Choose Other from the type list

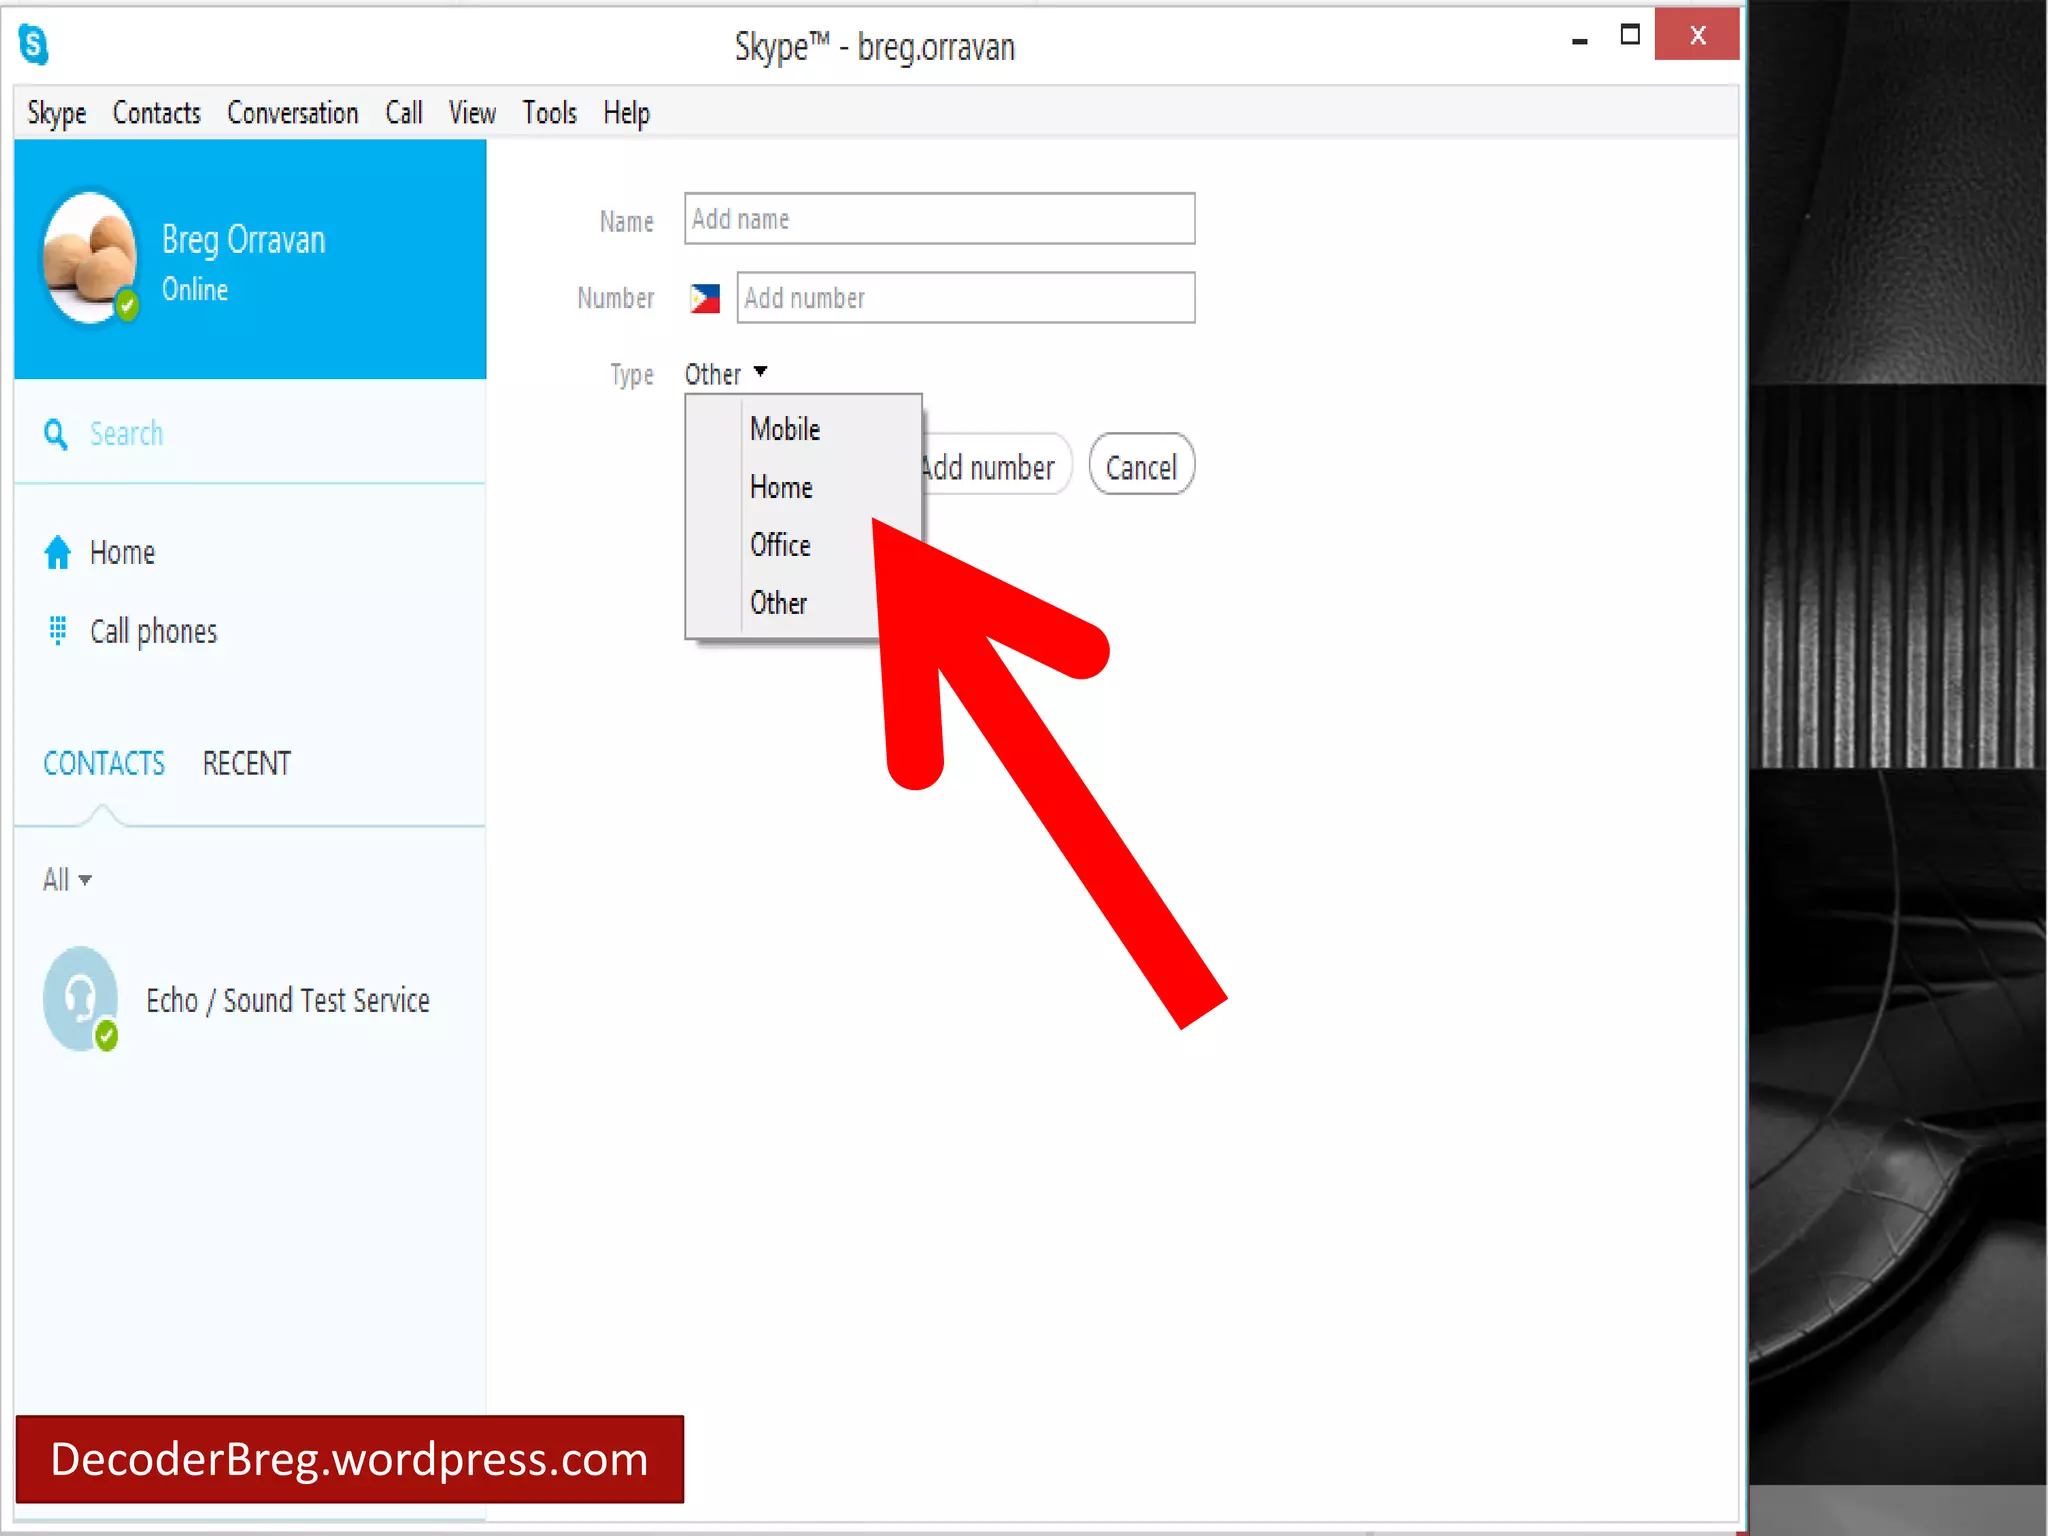(x=780, y=603)
